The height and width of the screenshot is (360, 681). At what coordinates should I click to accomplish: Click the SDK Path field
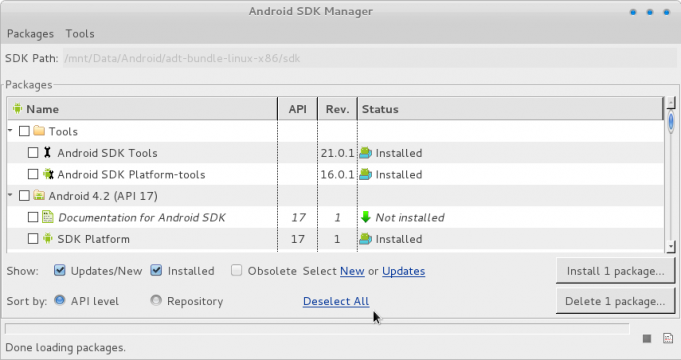click(x=370, y=58)
